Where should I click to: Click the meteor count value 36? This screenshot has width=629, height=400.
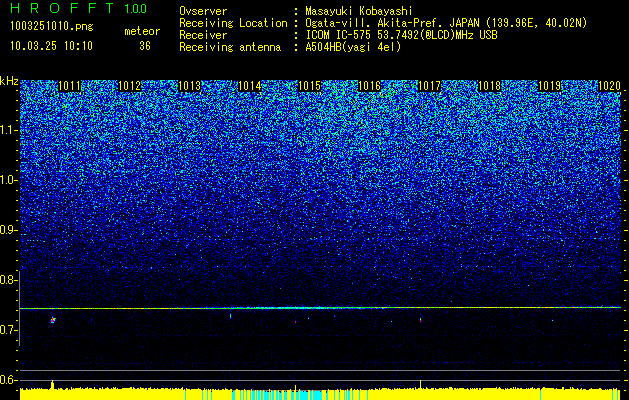[x=145, y=46]
